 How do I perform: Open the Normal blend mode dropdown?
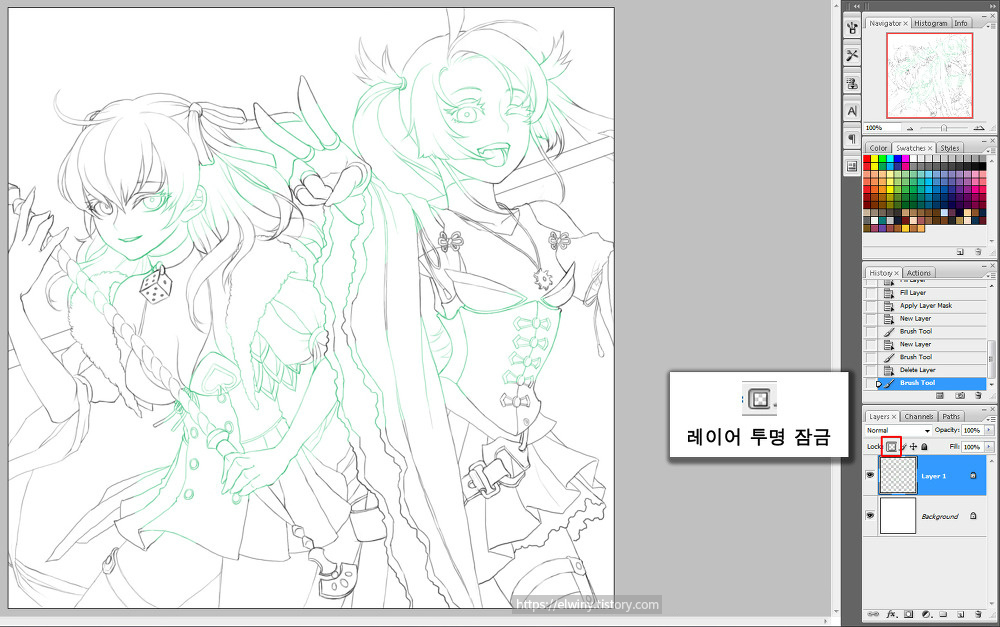point(898,431)
